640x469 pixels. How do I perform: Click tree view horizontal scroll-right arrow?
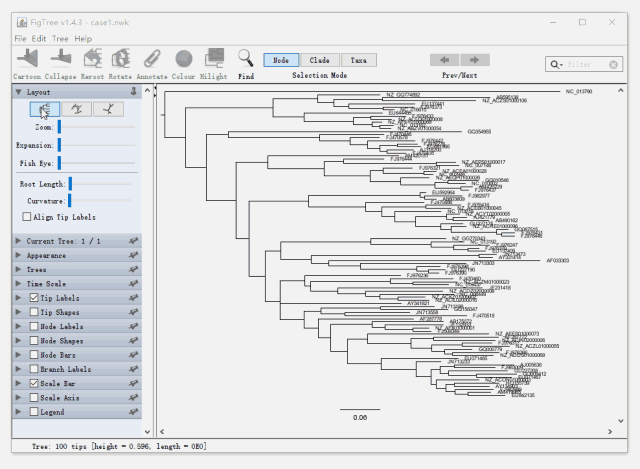(x=610, y=431)
